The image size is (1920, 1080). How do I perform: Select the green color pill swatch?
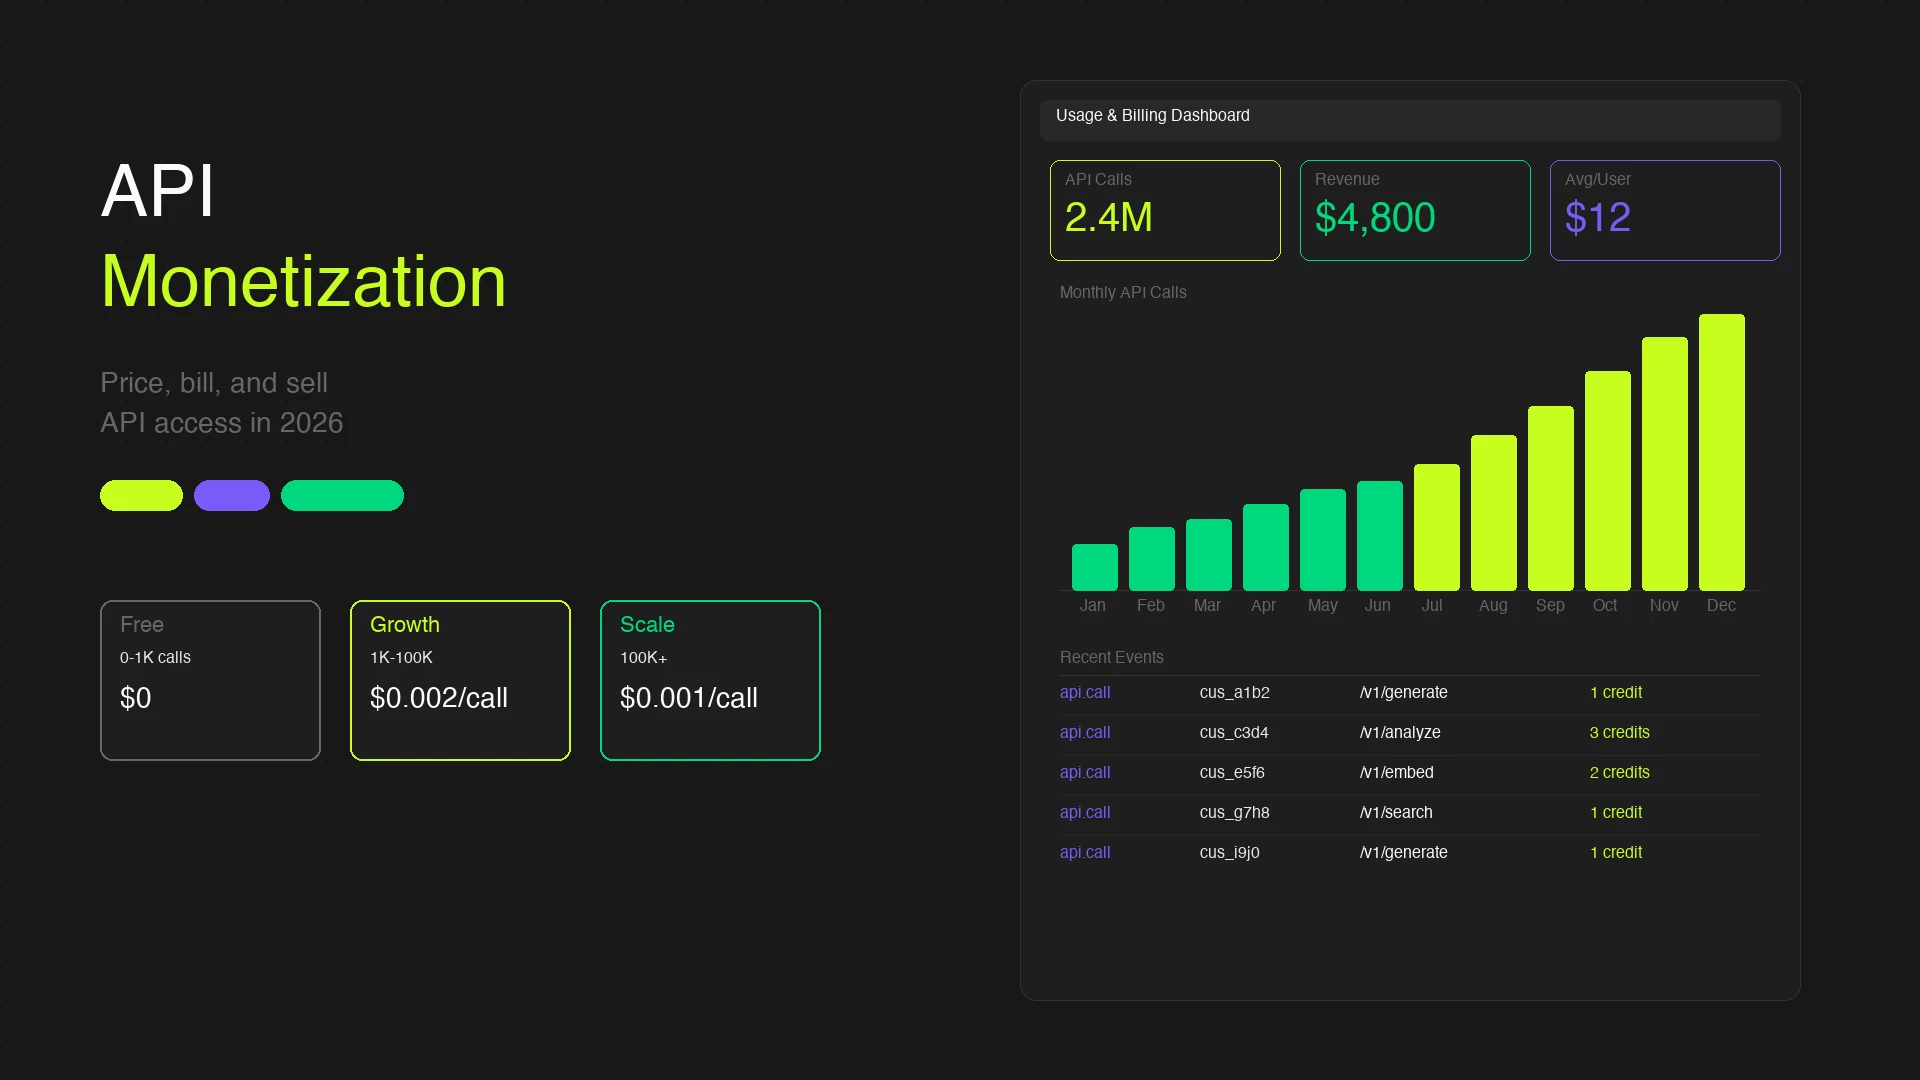tap(343, 495)
